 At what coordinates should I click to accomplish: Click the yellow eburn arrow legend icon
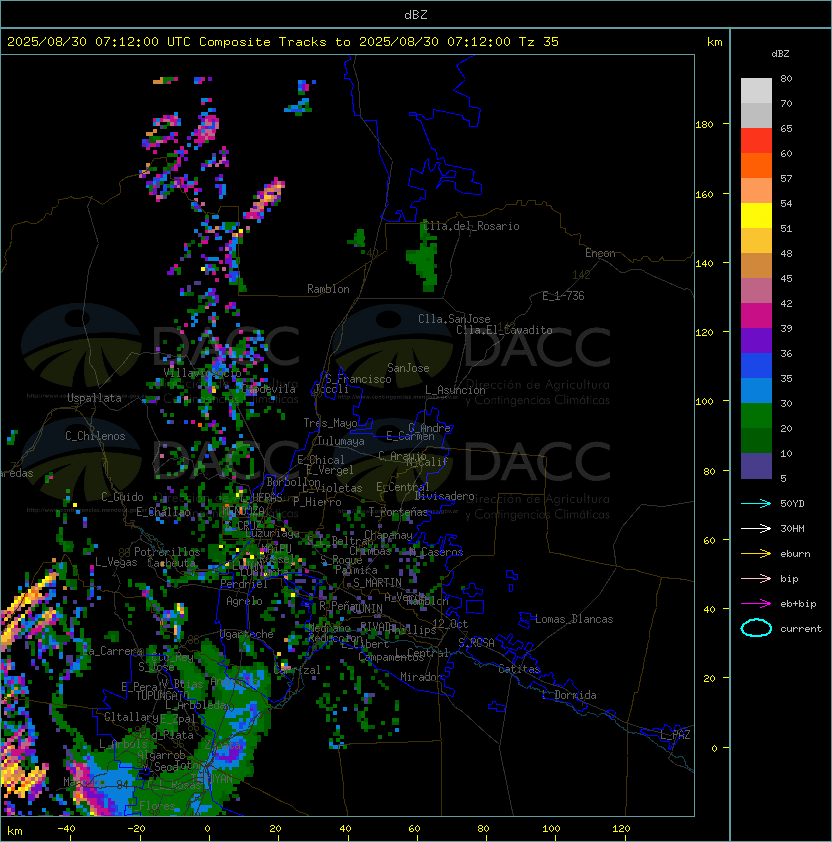click(756, 554)
